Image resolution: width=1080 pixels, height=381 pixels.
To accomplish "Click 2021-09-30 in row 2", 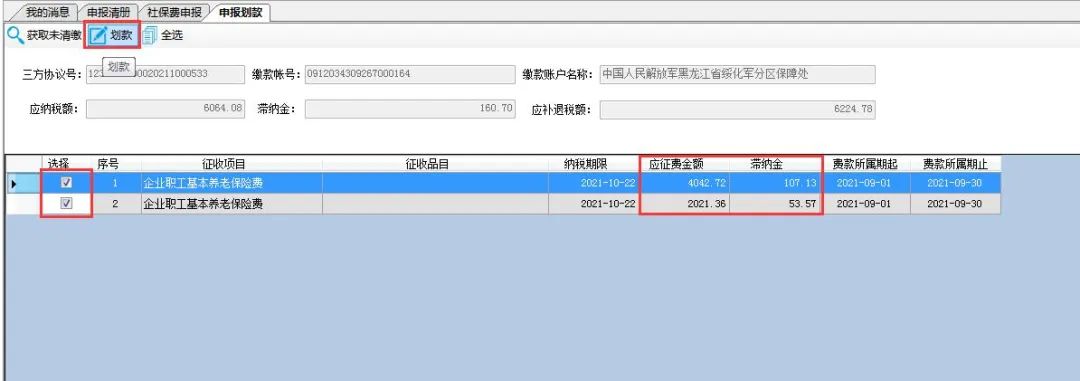I will coord(954,204).
